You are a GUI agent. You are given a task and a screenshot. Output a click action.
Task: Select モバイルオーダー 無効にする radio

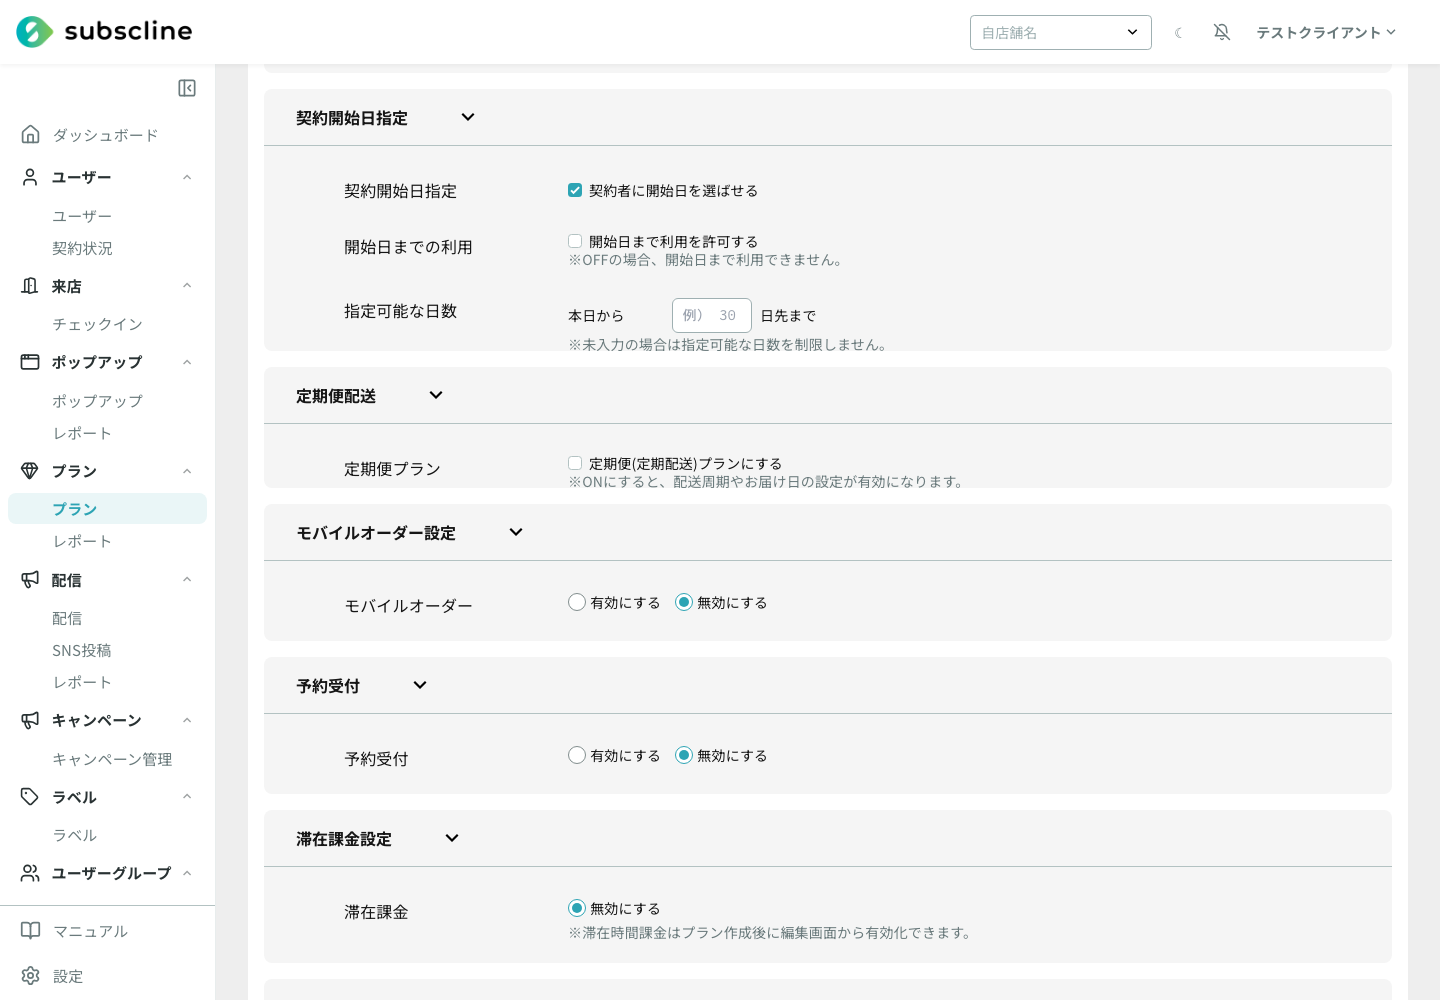click(x=684, y=602)
